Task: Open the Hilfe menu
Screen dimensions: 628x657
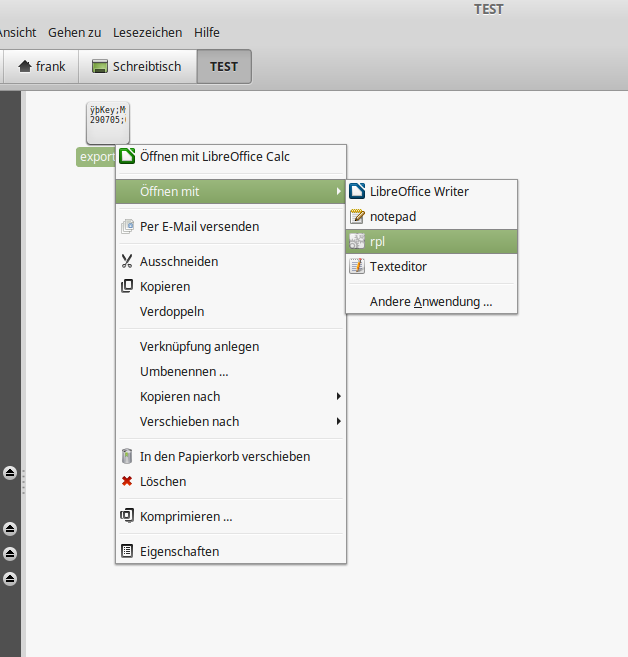Action: click(x=207, y=33)
